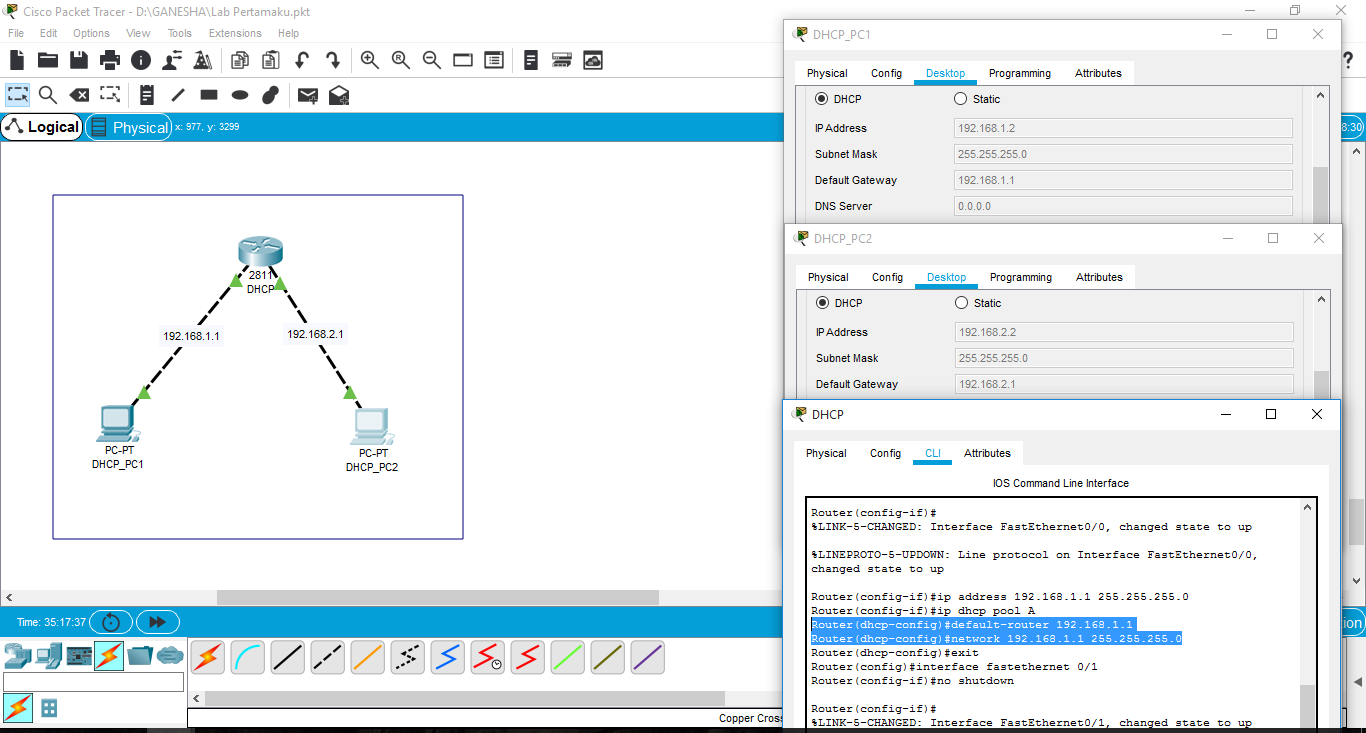
Task: Open the Extensions menu
Action: coord(235,33)
